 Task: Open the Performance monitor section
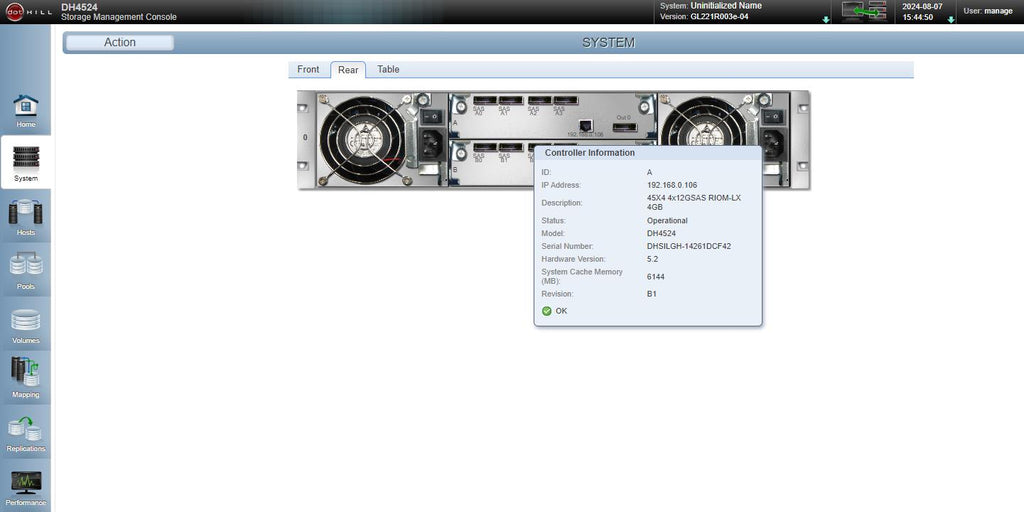pos(25,488)
